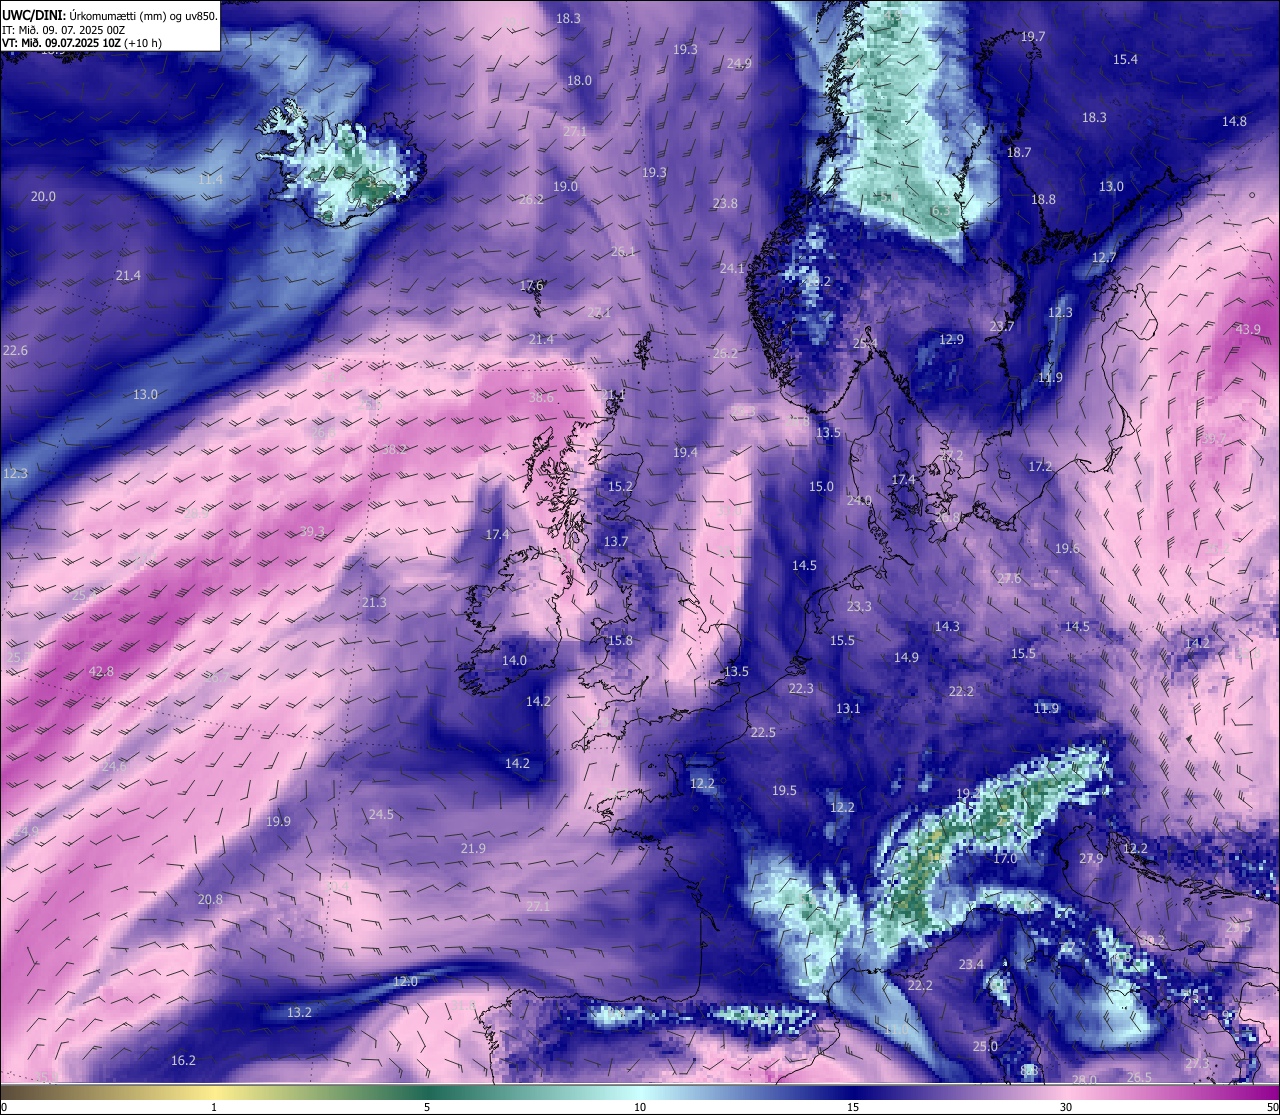1280x1115 pixels.
Task: Click the 38.6 value northwest of Scotland
Action: [x=541, y=397]
